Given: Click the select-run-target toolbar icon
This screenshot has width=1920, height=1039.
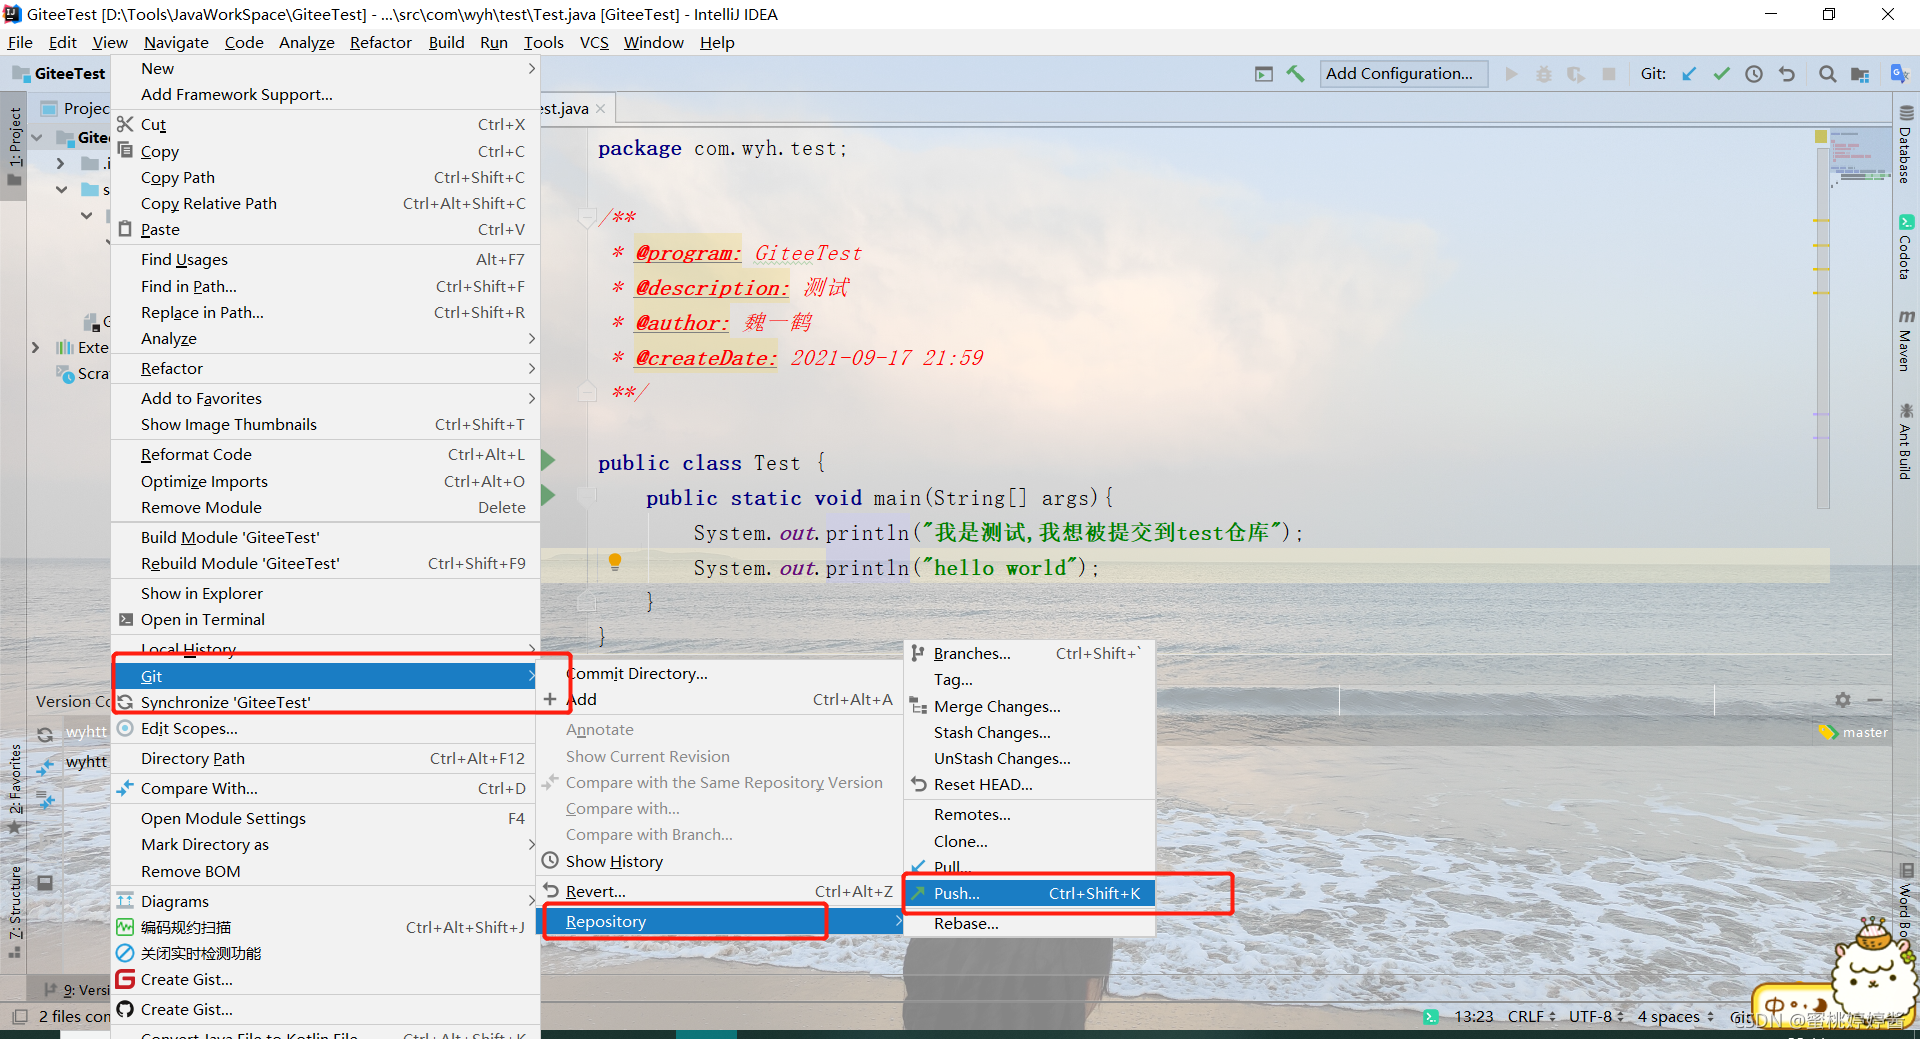Looking at the screenshot, I should tap(1264, 74).
